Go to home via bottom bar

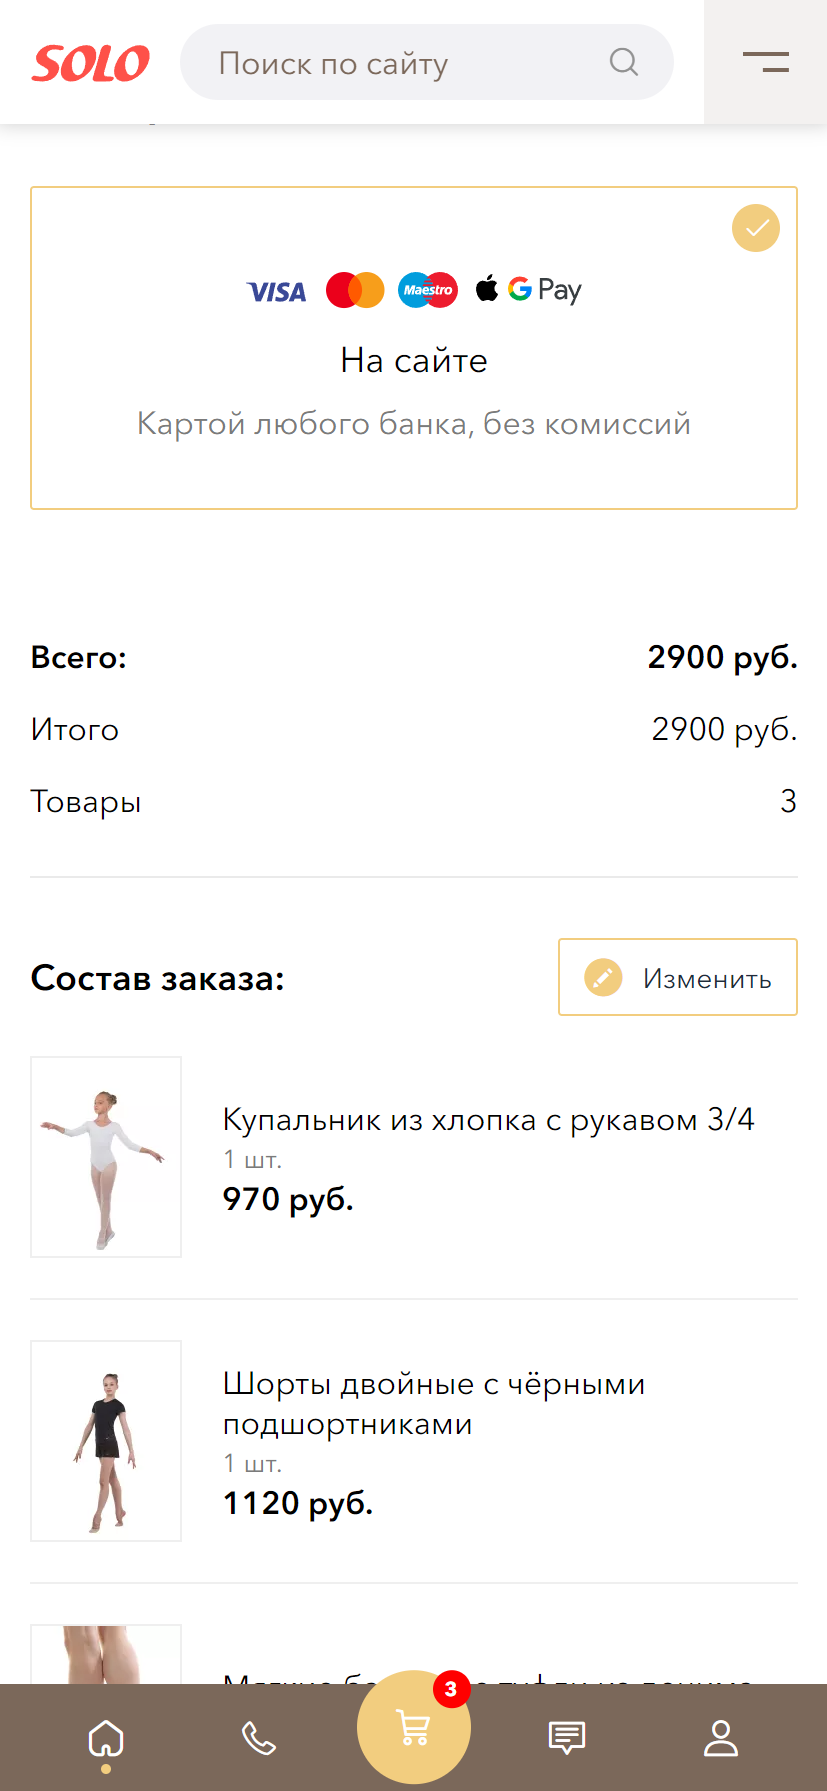(x=106, y=1739)
